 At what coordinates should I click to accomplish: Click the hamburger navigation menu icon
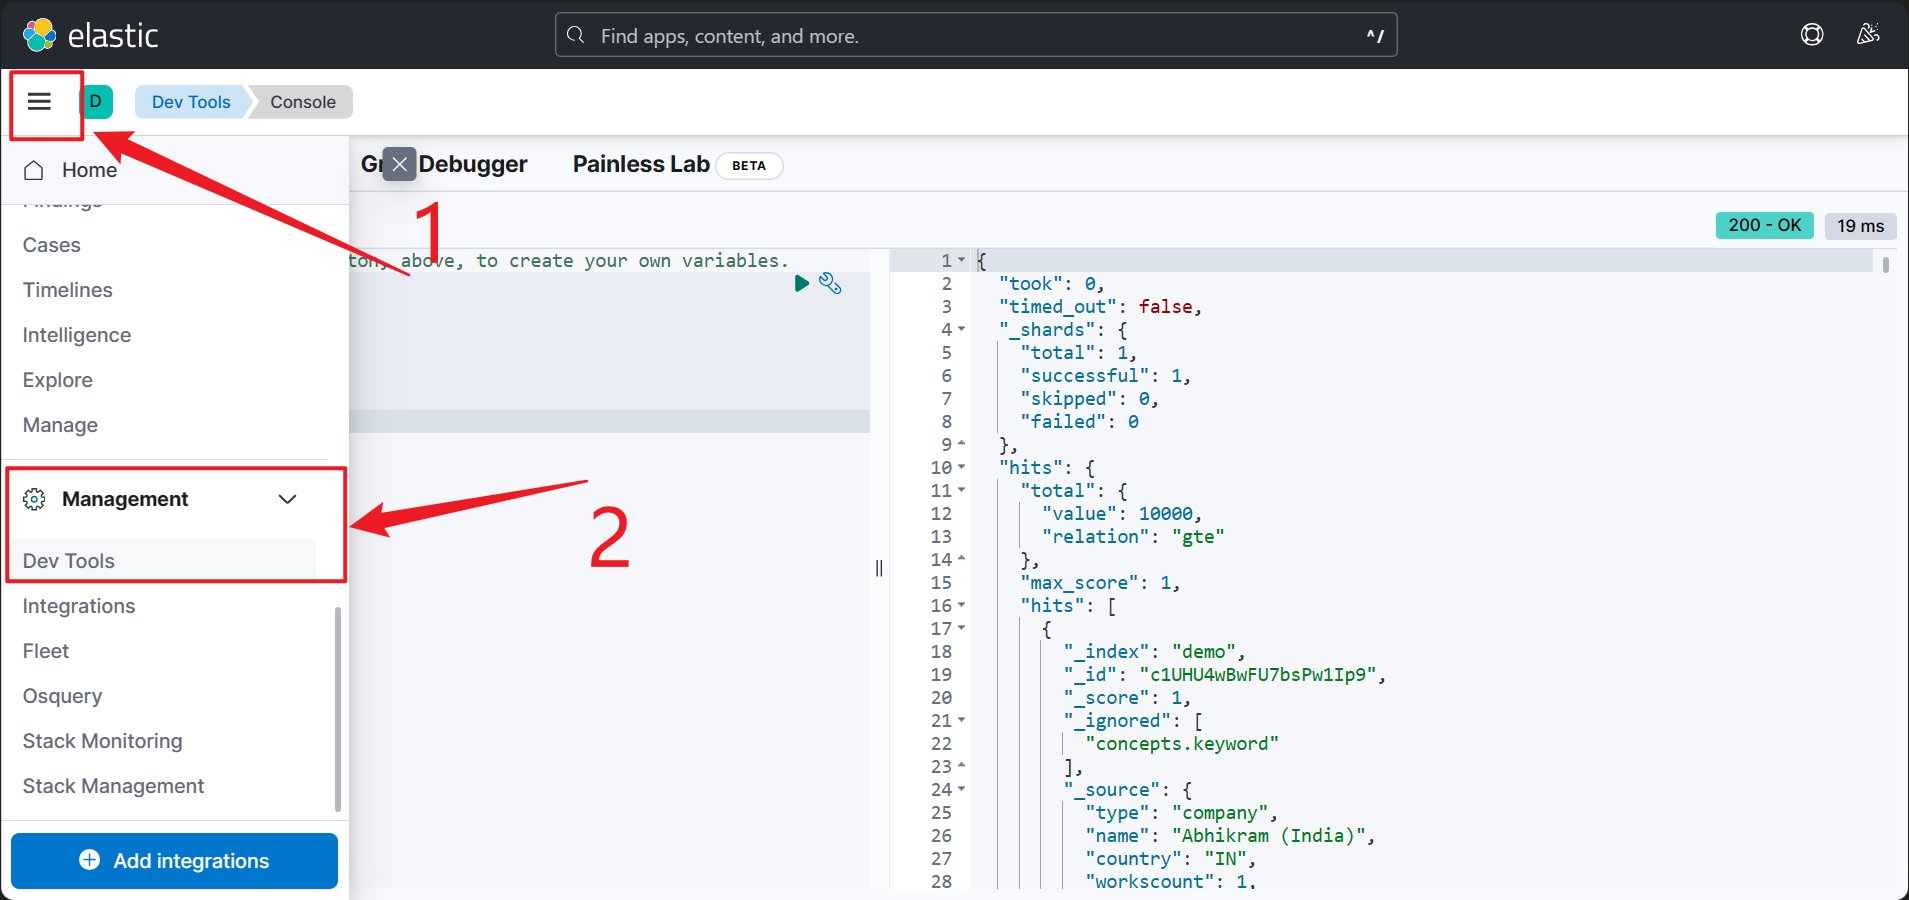(39, 101)
